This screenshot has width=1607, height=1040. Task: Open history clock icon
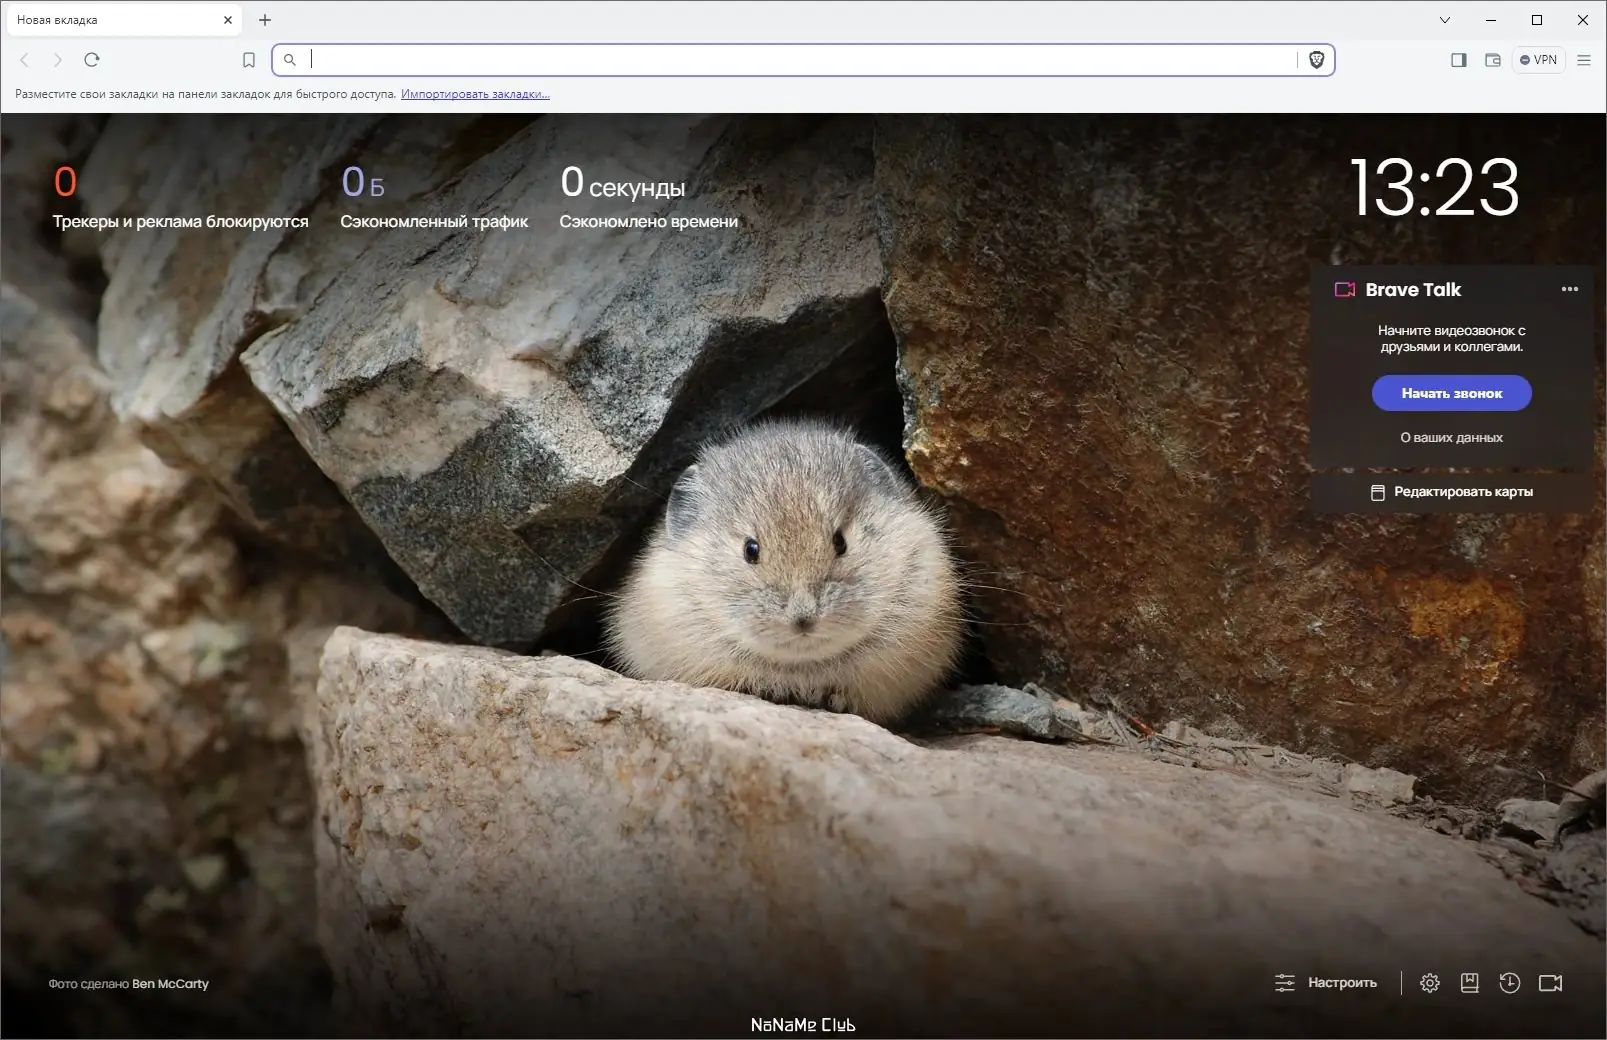point(1509,983)
